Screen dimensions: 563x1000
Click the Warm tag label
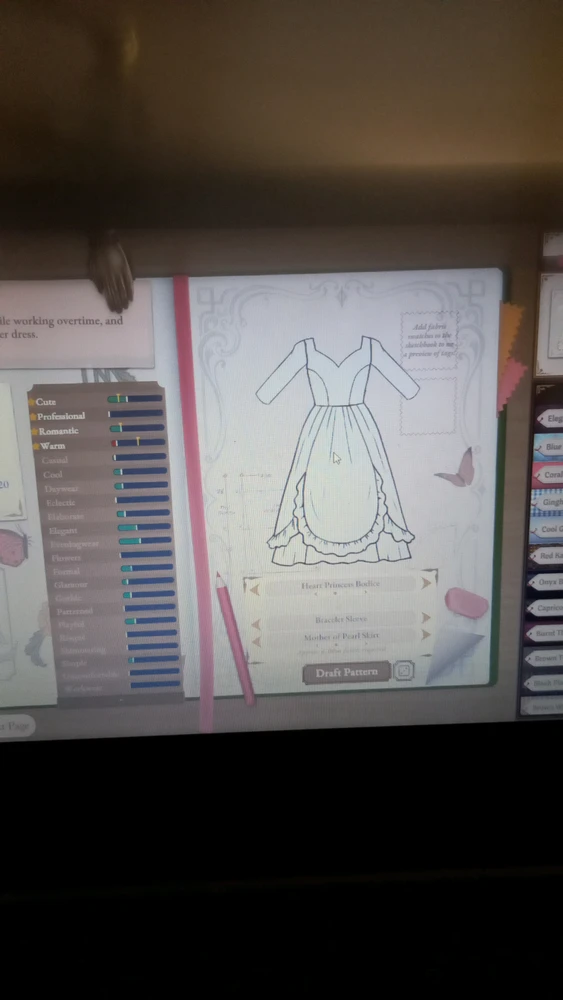tap(53, 446)
